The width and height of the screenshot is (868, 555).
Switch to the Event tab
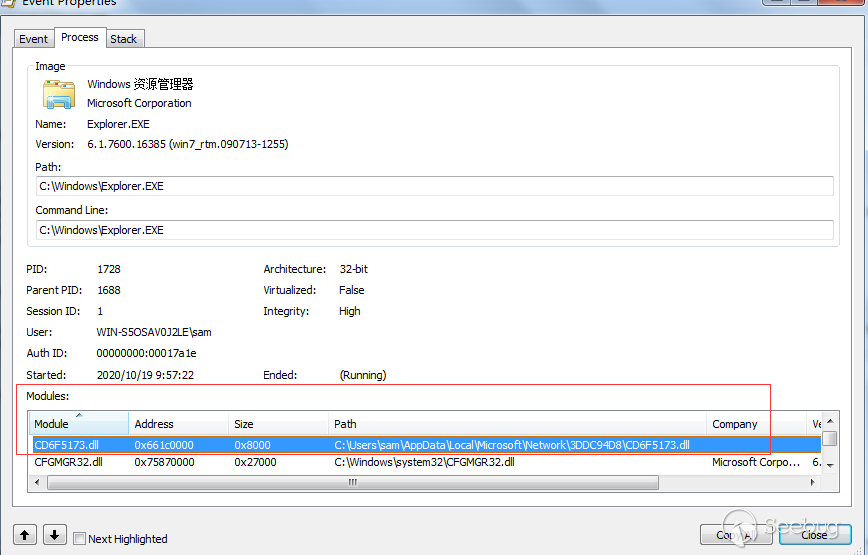pyautogui.click(x=33, y=39)
